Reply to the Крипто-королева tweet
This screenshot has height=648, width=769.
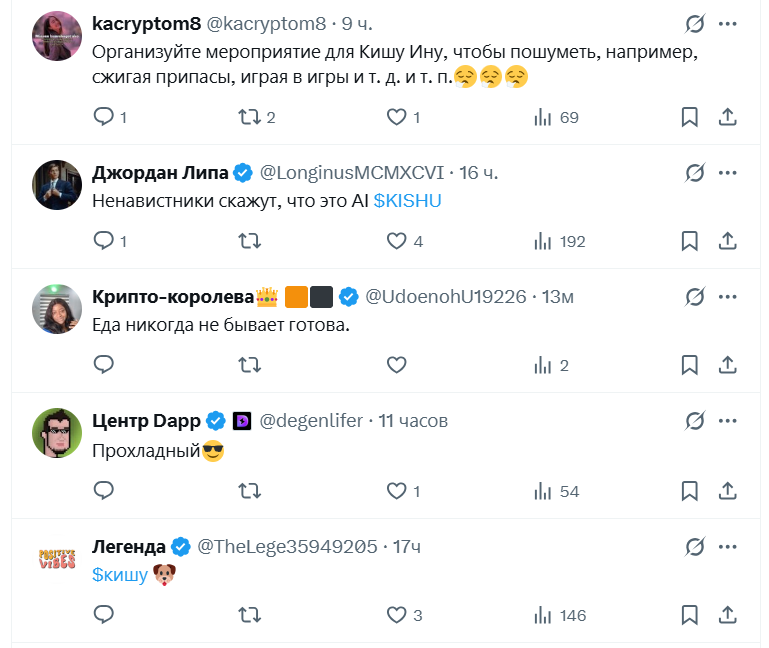104,365
